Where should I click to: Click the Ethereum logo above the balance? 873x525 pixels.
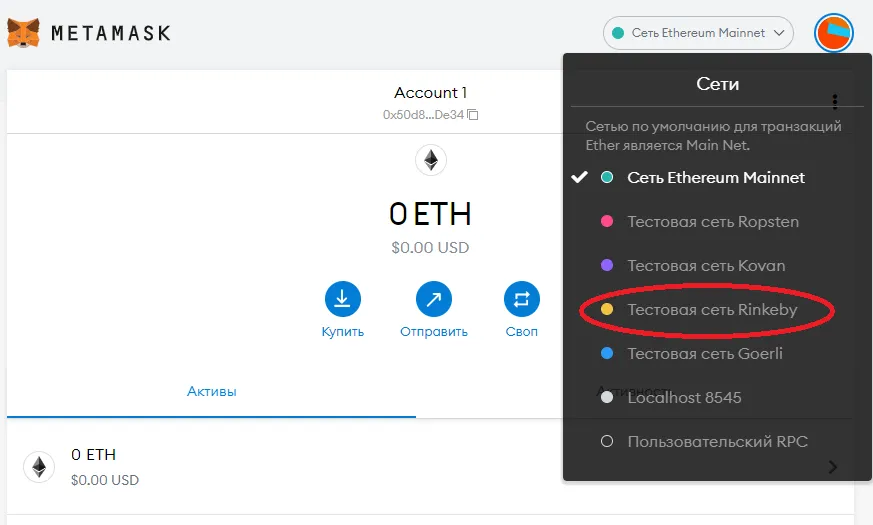pyautogui.click(x=431, y=160)
